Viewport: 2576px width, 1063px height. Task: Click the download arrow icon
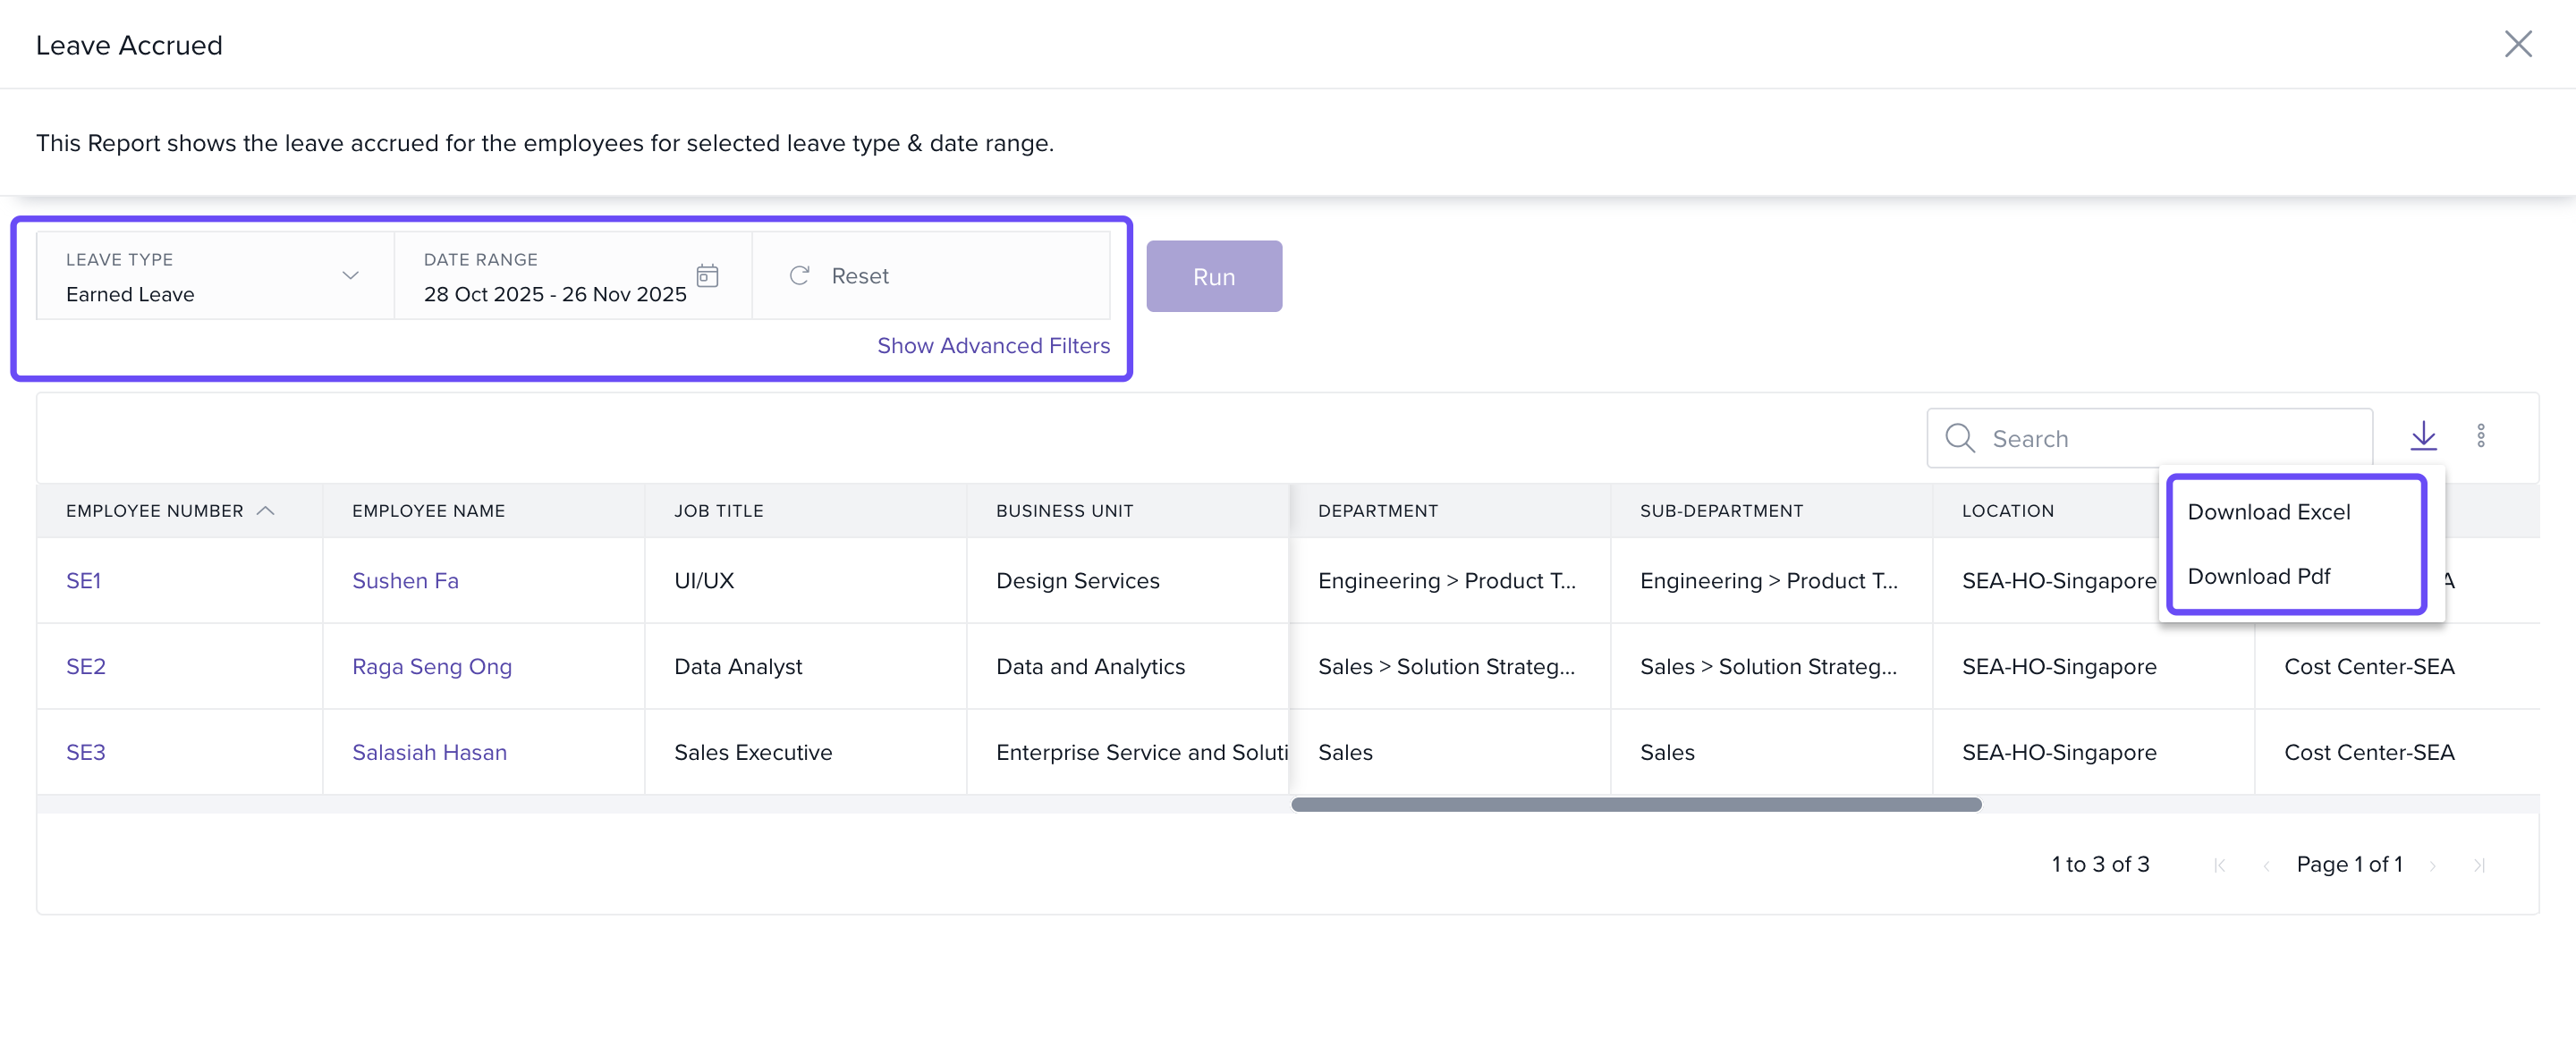2423,436
